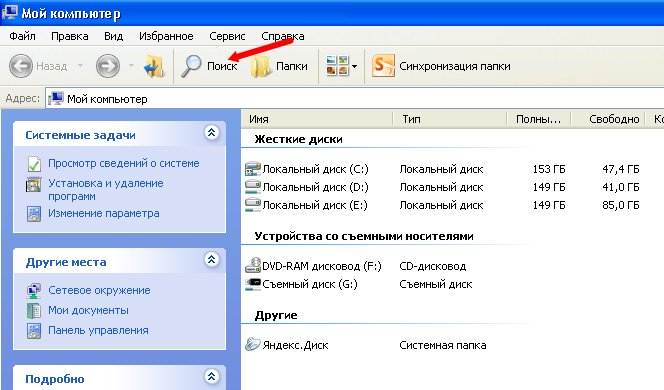Open the Справка menu
Image resolution: width=664 pixels, height=390 pixels.
pos(282,36)
